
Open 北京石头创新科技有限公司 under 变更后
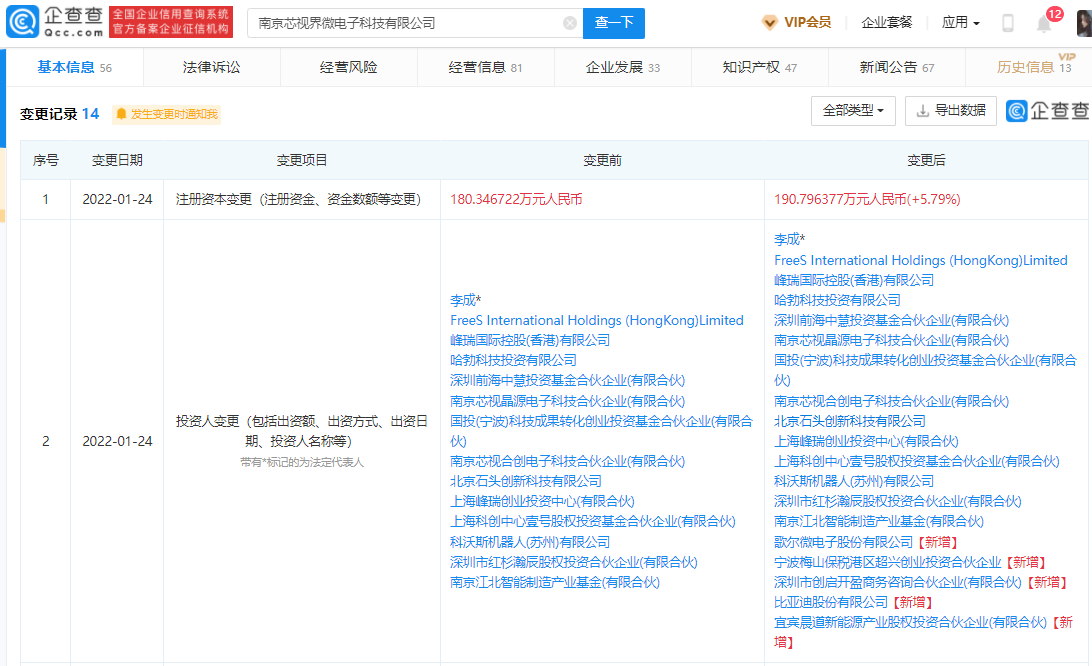(850, 421)
